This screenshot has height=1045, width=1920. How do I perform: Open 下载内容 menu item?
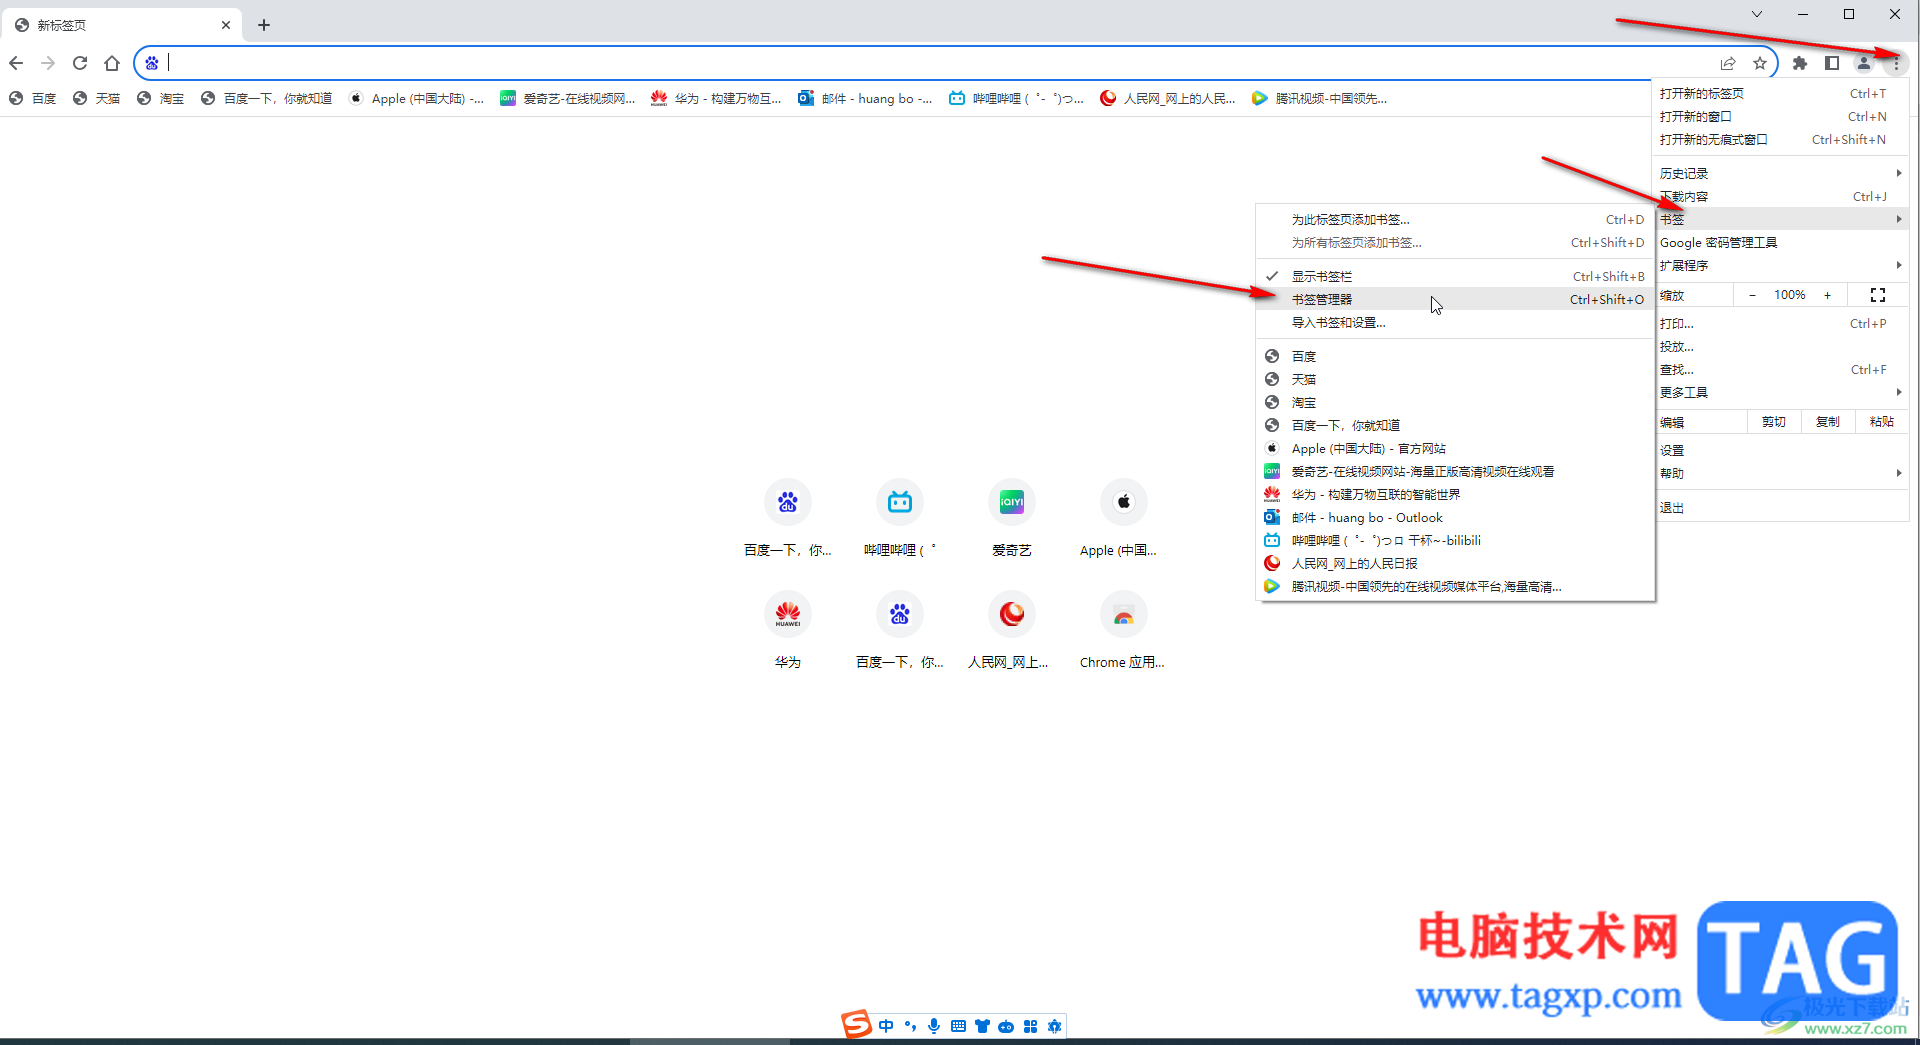pyautogui.click(x=1780, y=196)
